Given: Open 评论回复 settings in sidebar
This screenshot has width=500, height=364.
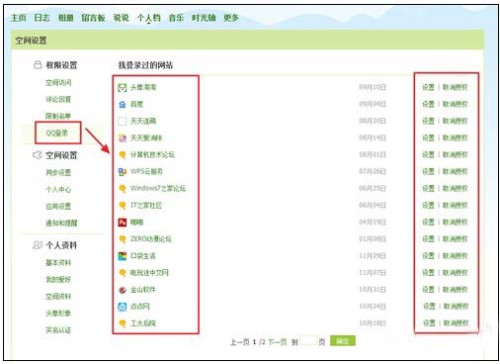Looking at the screenshot, I should click(x=58, y=99).
